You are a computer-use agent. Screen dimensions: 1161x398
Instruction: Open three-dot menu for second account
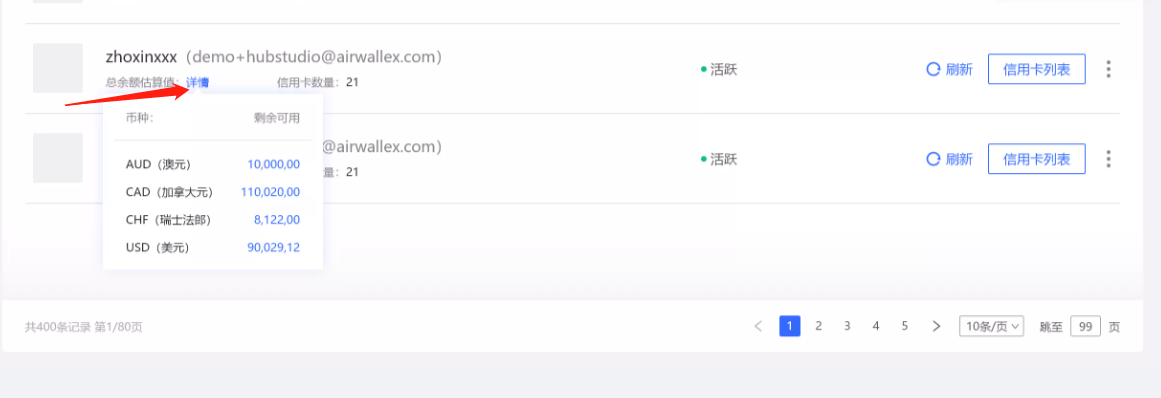click(1108, 159)
